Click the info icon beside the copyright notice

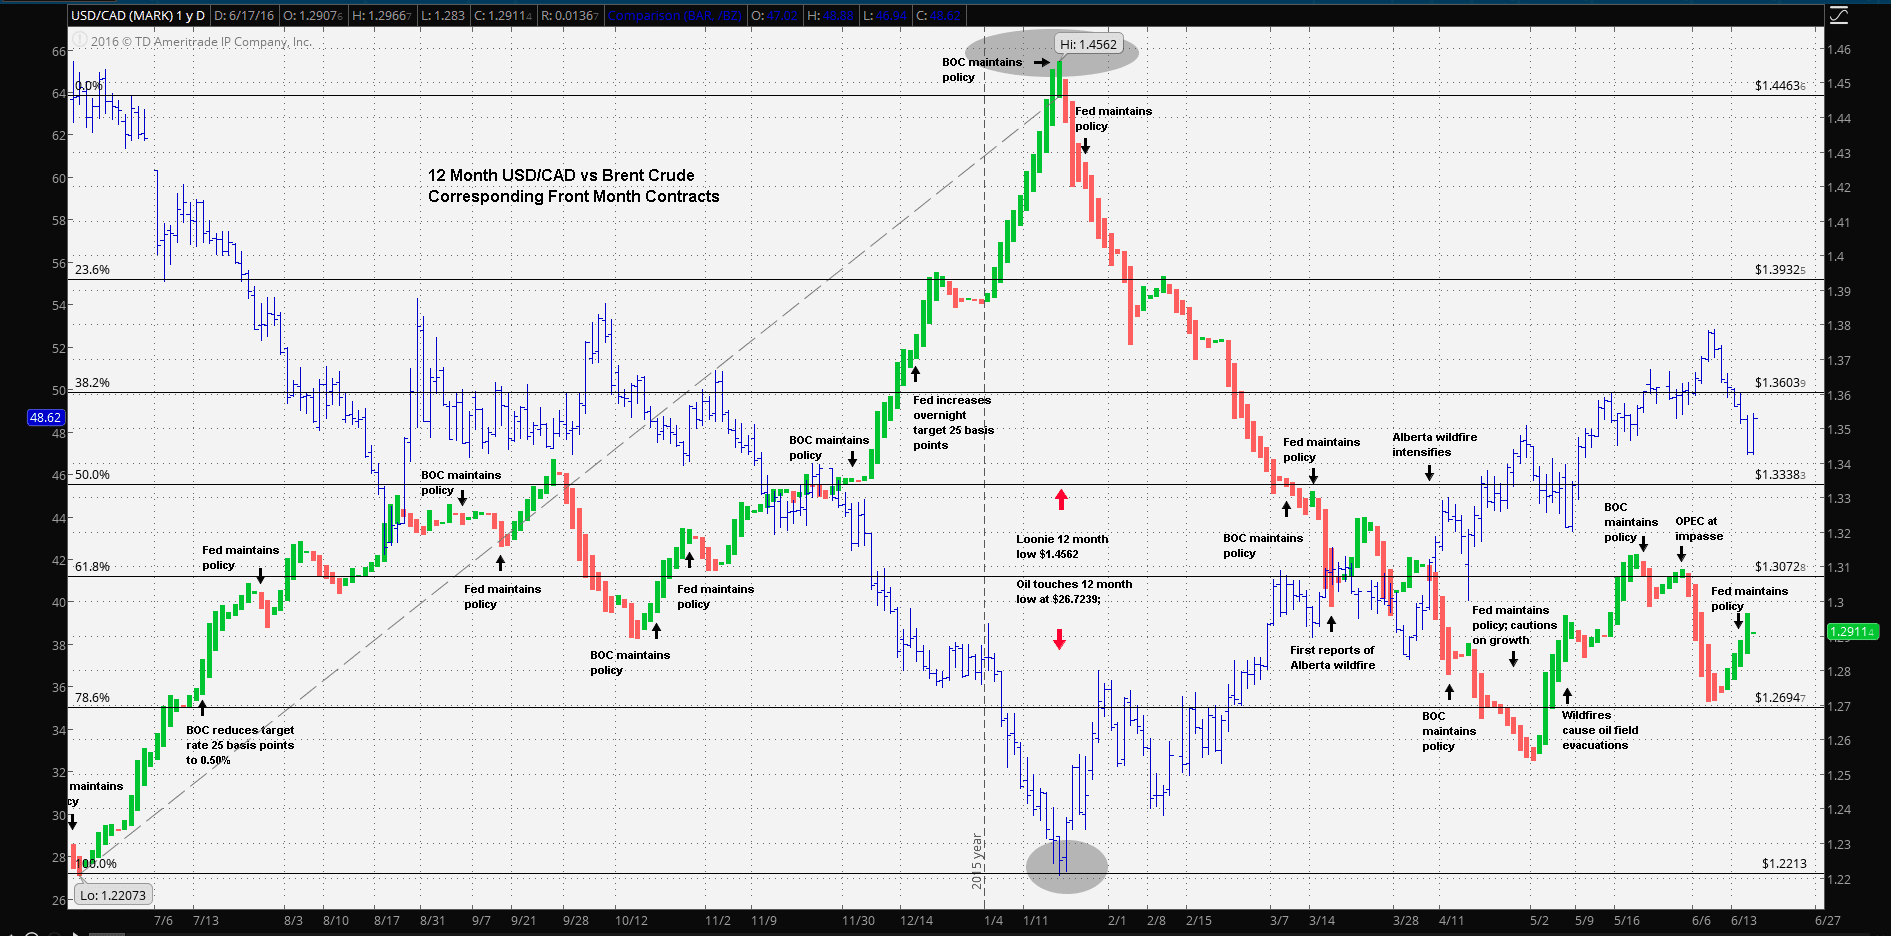click(x=79, y=41)
